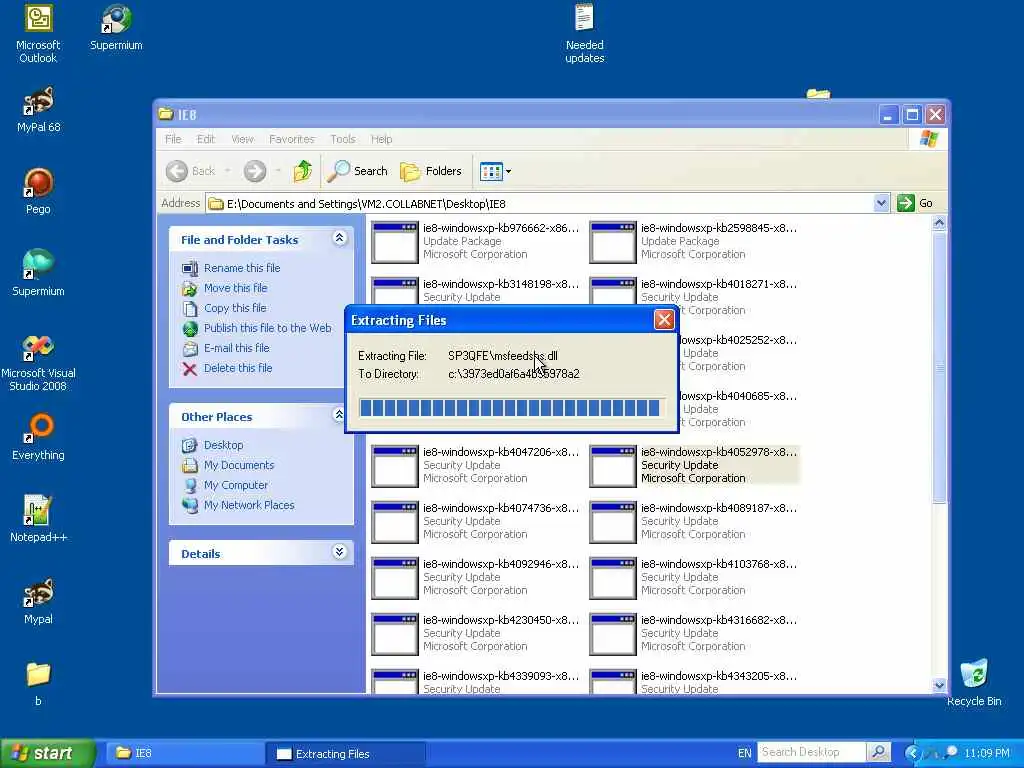Open the Back history dropdown arrow
Image resolution: width=1024 pixels, height=768 pixels.
[228, 171]
